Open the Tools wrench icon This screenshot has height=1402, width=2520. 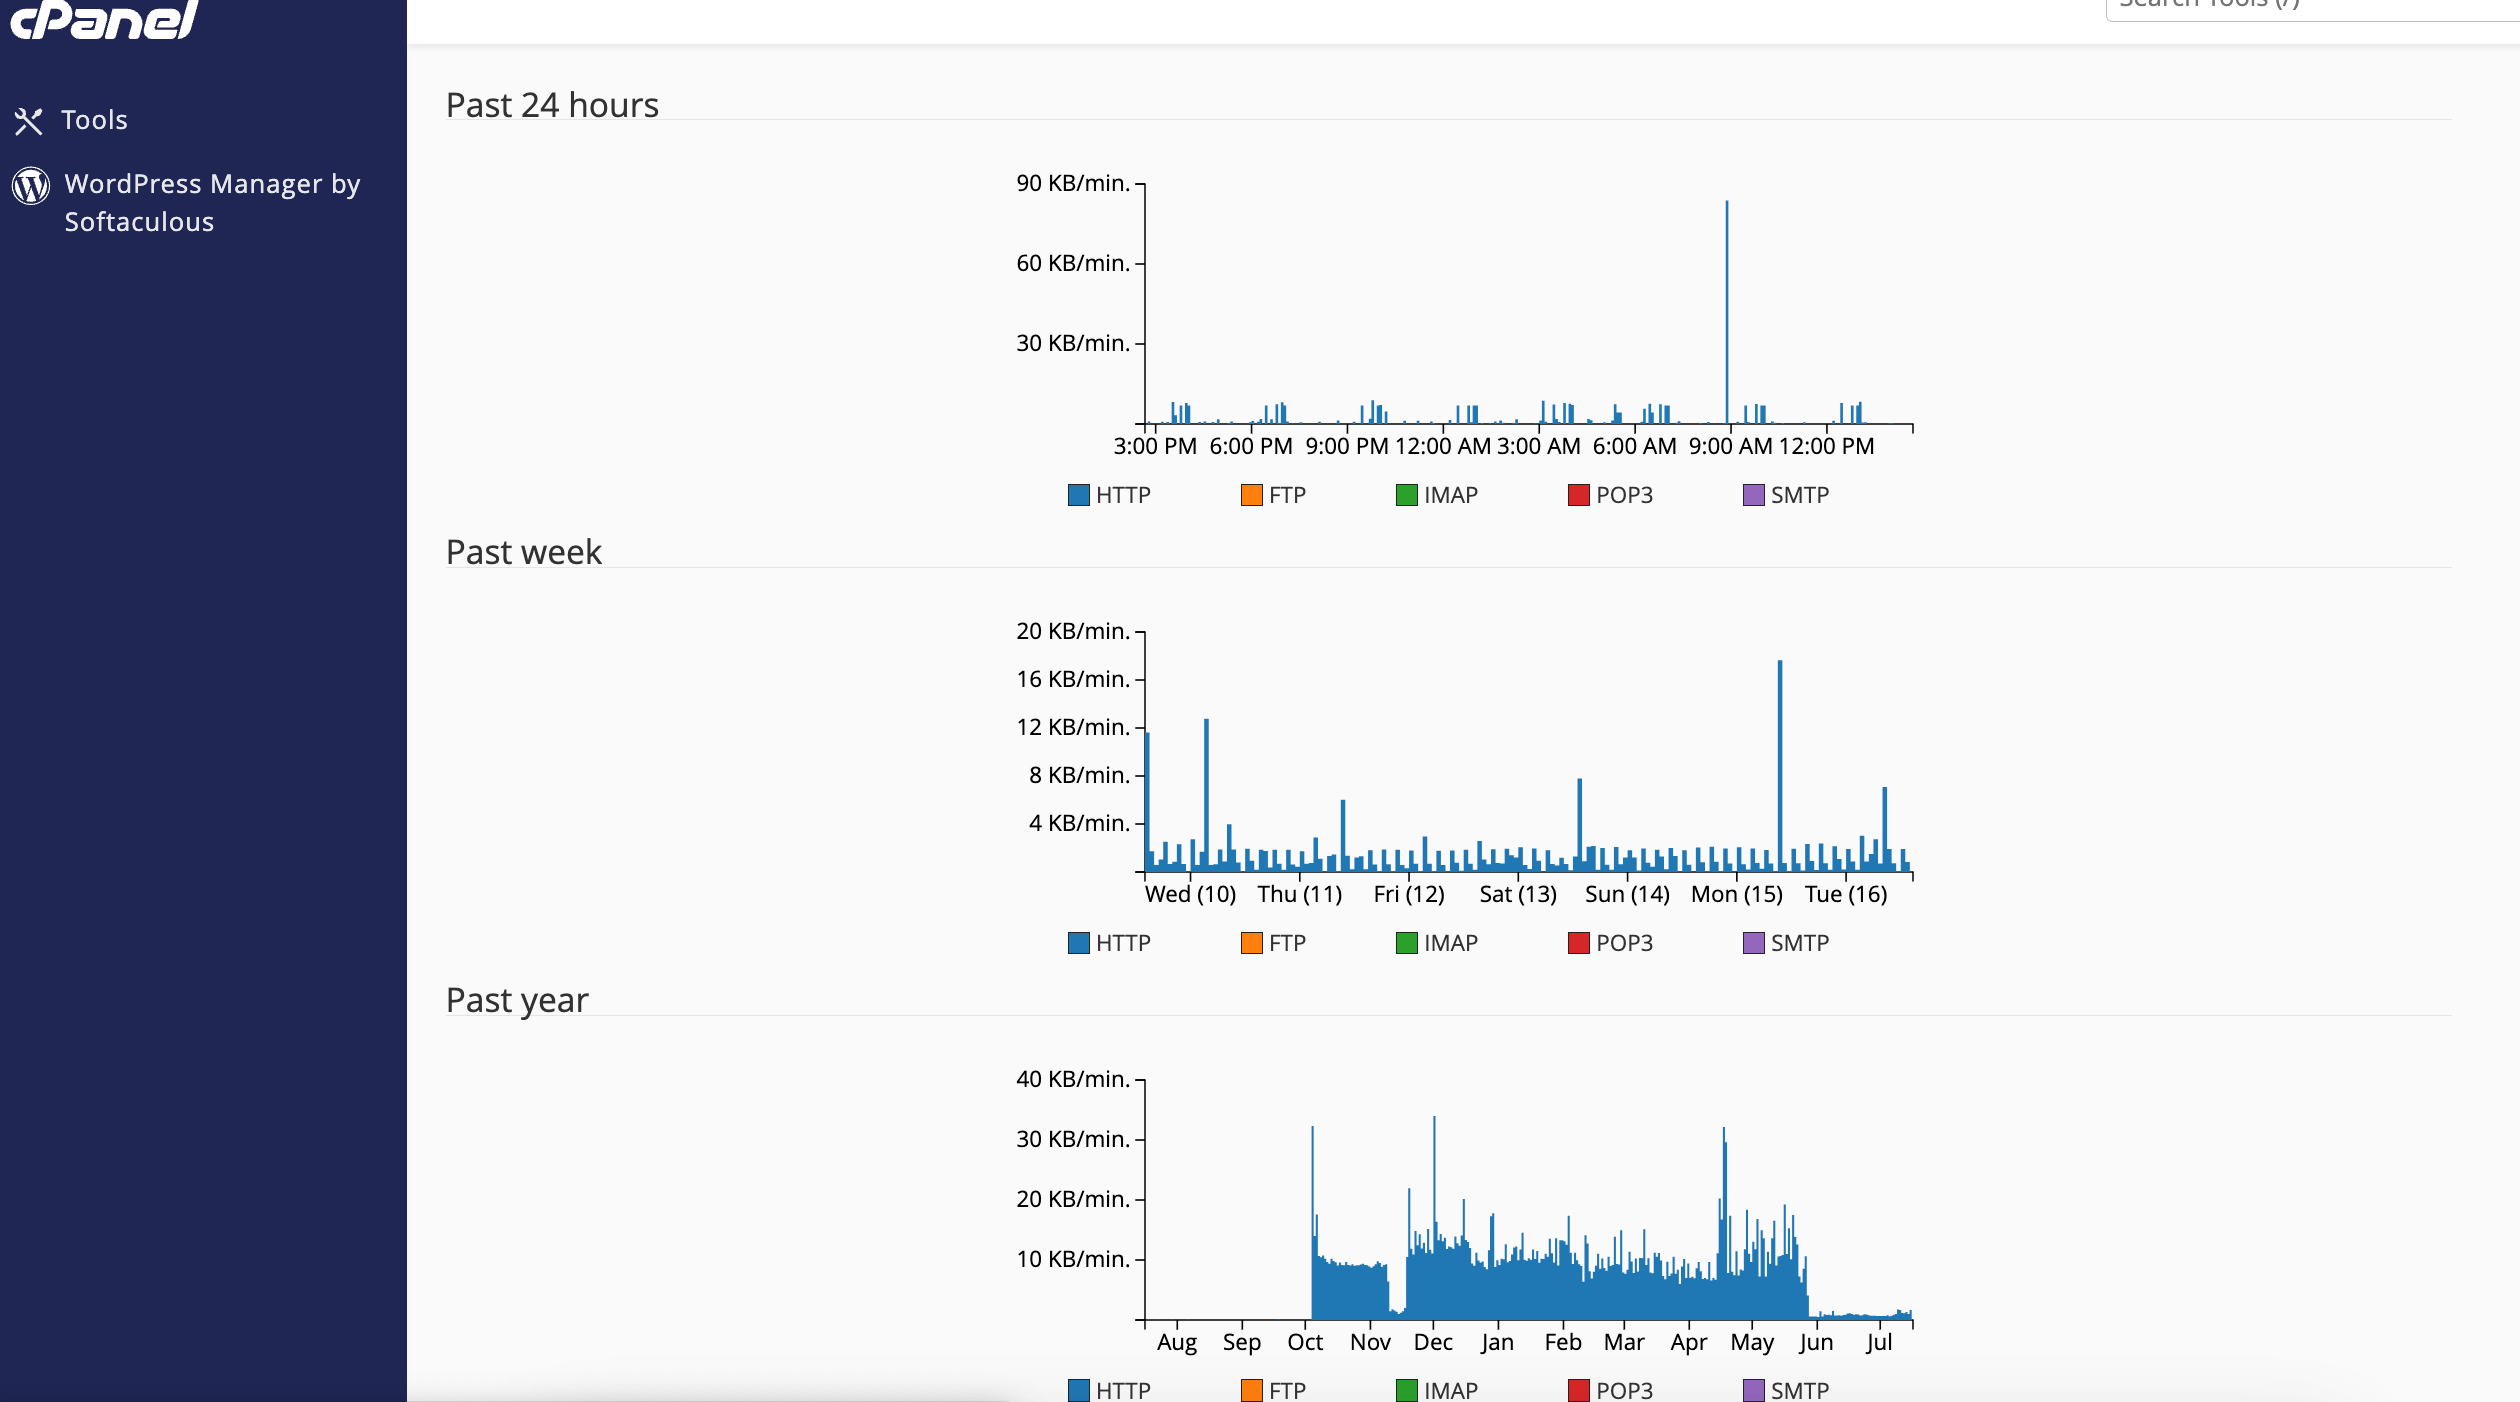(28, 121)
